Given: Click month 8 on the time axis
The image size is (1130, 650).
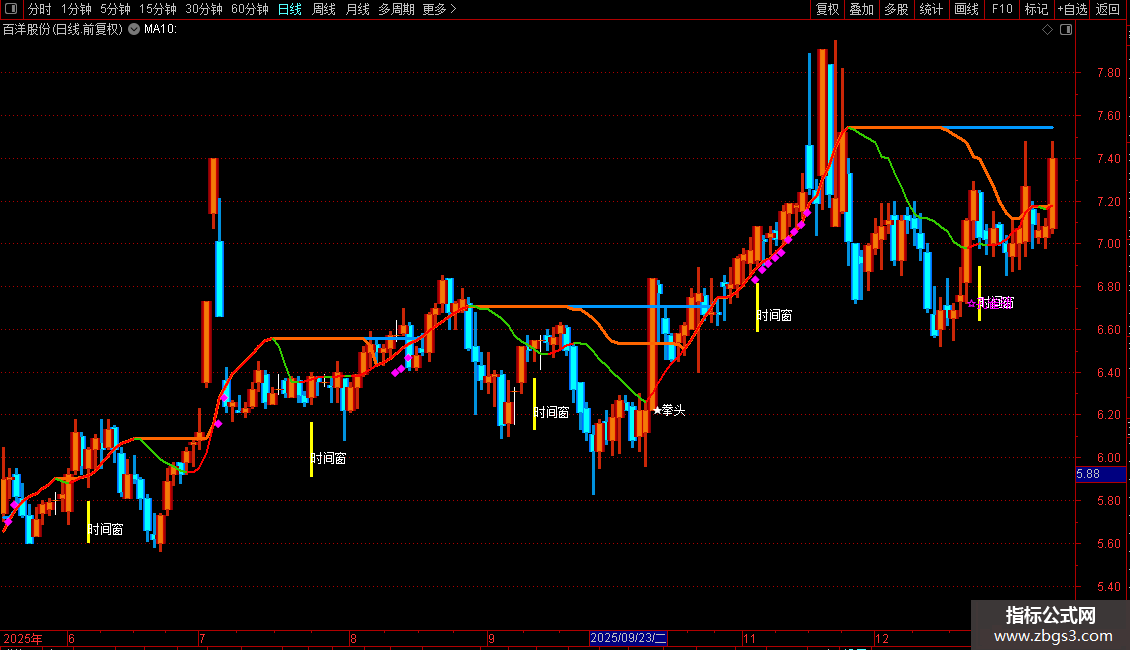Looking at the screenshot, I should click(x=353, y=638).
